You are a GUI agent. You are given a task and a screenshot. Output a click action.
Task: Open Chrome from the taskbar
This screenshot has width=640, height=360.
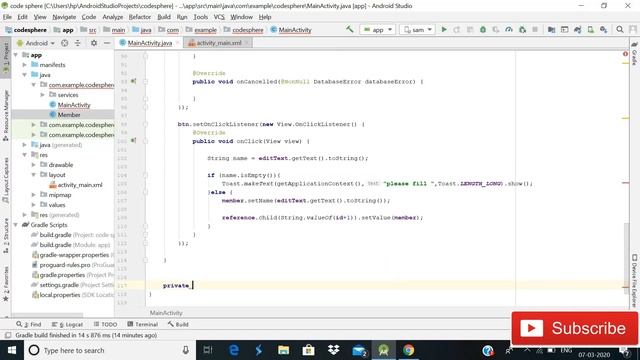tap(408, 350)
